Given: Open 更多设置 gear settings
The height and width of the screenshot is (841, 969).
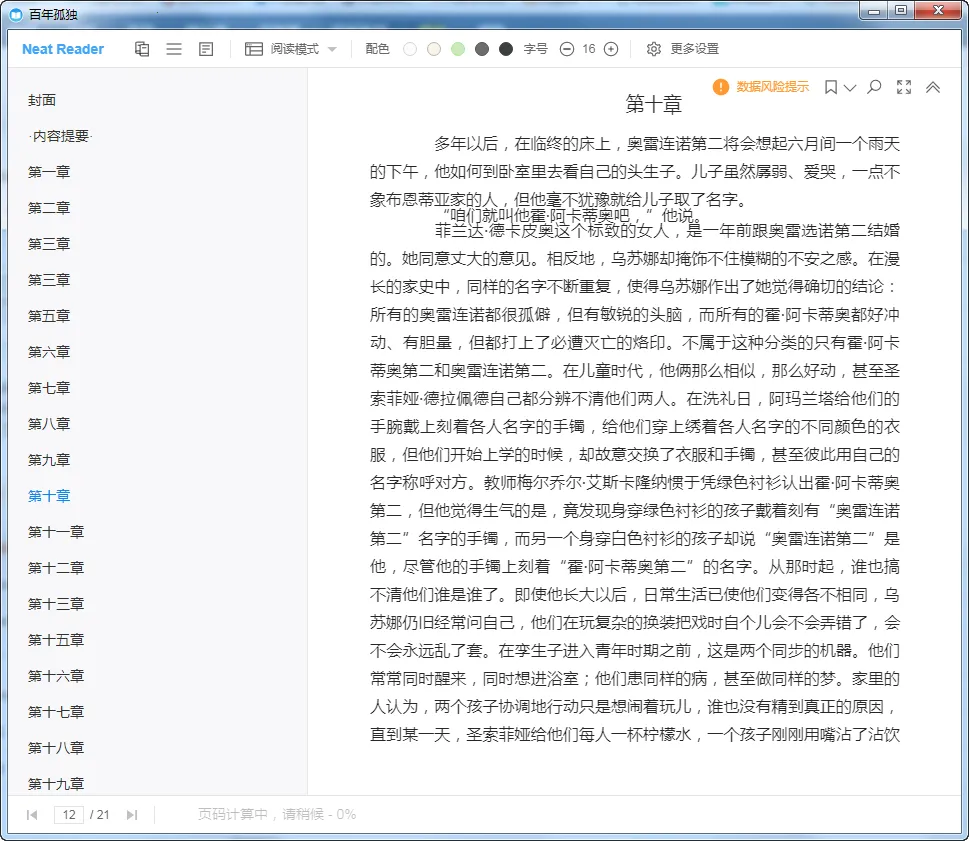Looking at the screenshot, I should click(683, 49).
